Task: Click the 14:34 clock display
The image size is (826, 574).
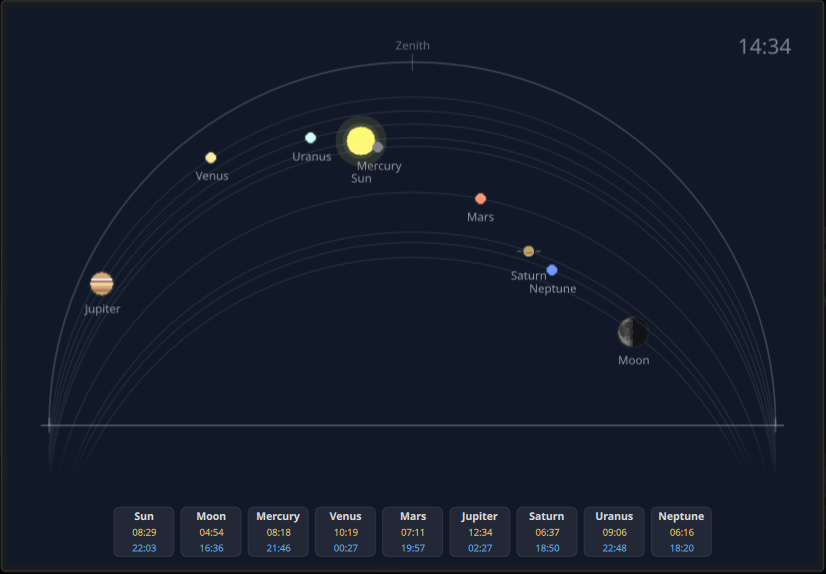Action: tap(764, 46)
